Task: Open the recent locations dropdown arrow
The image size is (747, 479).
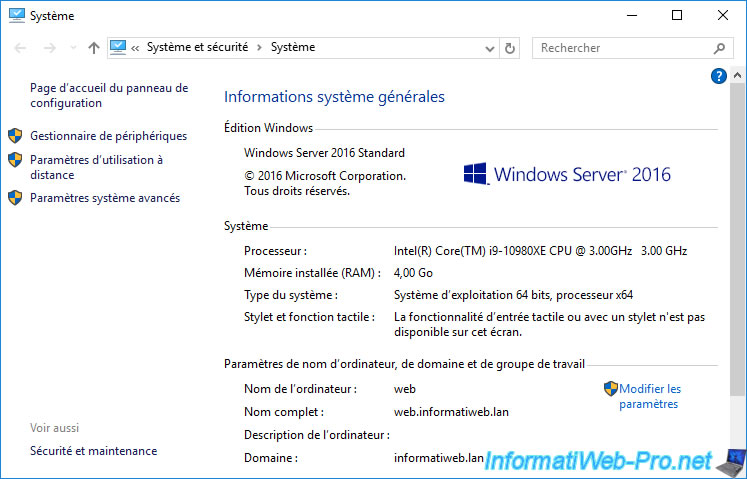Action: tap(73, 48)
